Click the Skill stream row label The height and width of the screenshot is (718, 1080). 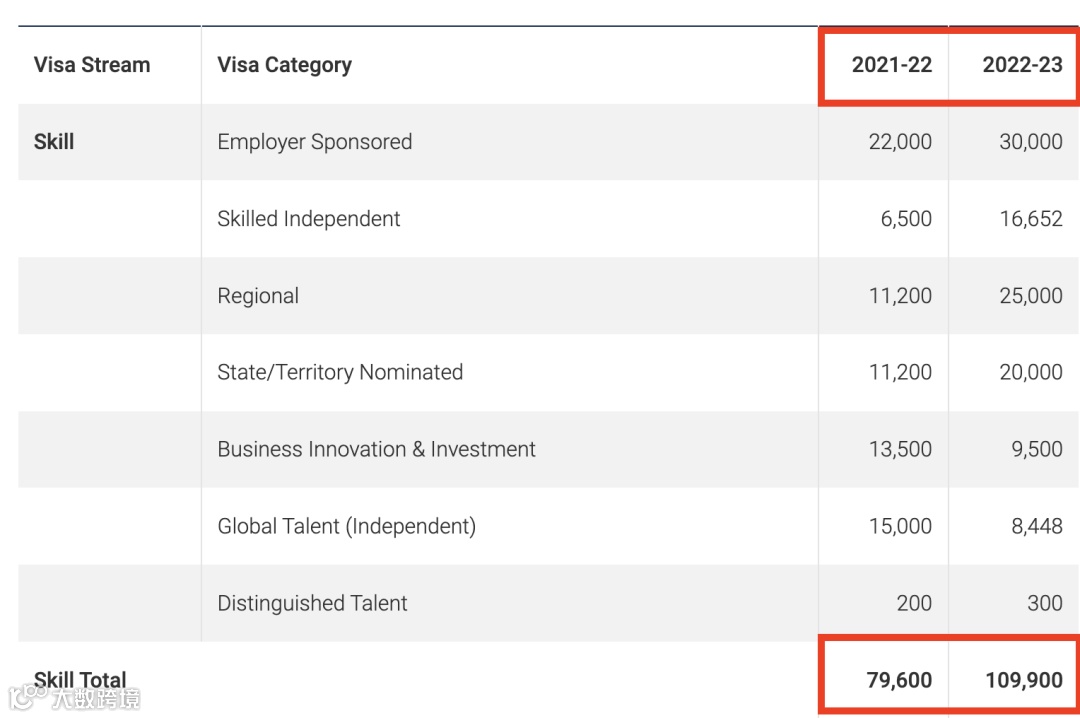pos(54,142)
